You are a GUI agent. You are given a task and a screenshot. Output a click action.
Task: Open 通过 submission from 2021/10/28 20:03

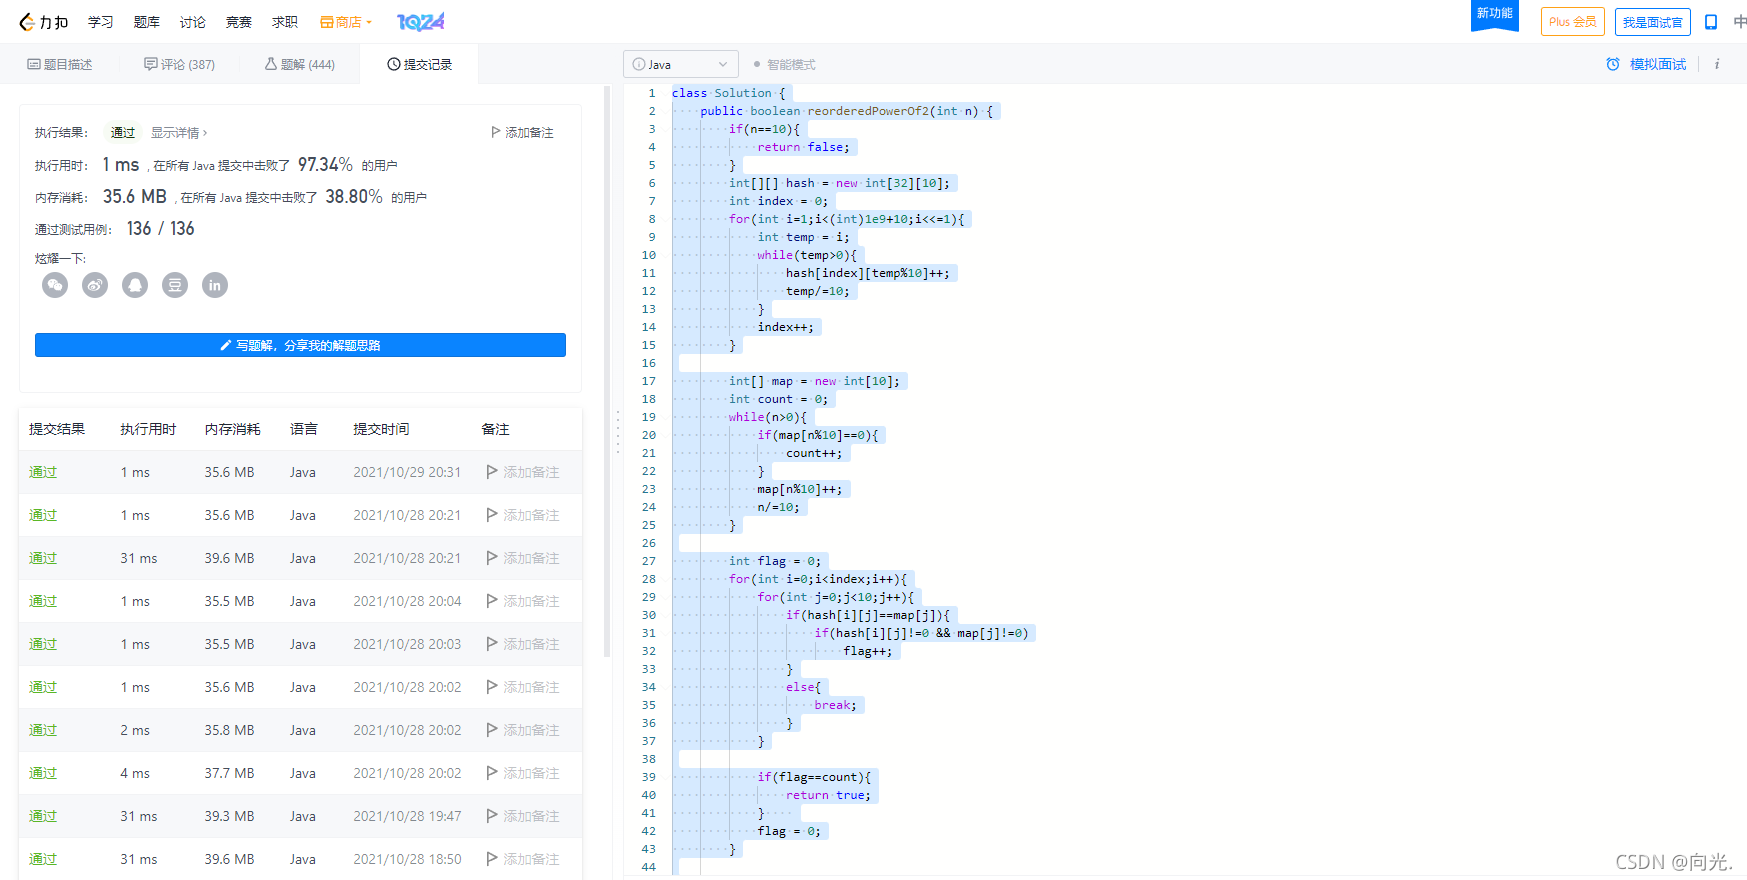pyautogui.click(x=43, y=644)
